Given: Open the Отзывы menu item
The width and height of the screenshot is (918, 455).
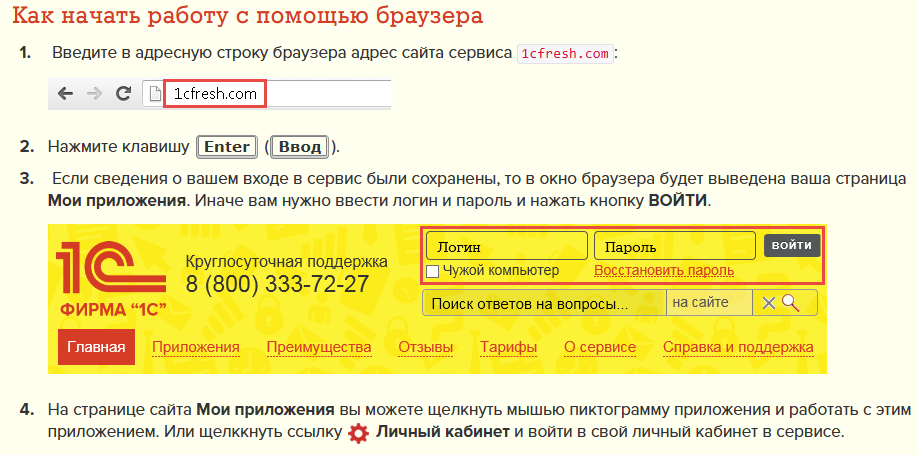Looking at the screenshot, I should click(426, 347).
